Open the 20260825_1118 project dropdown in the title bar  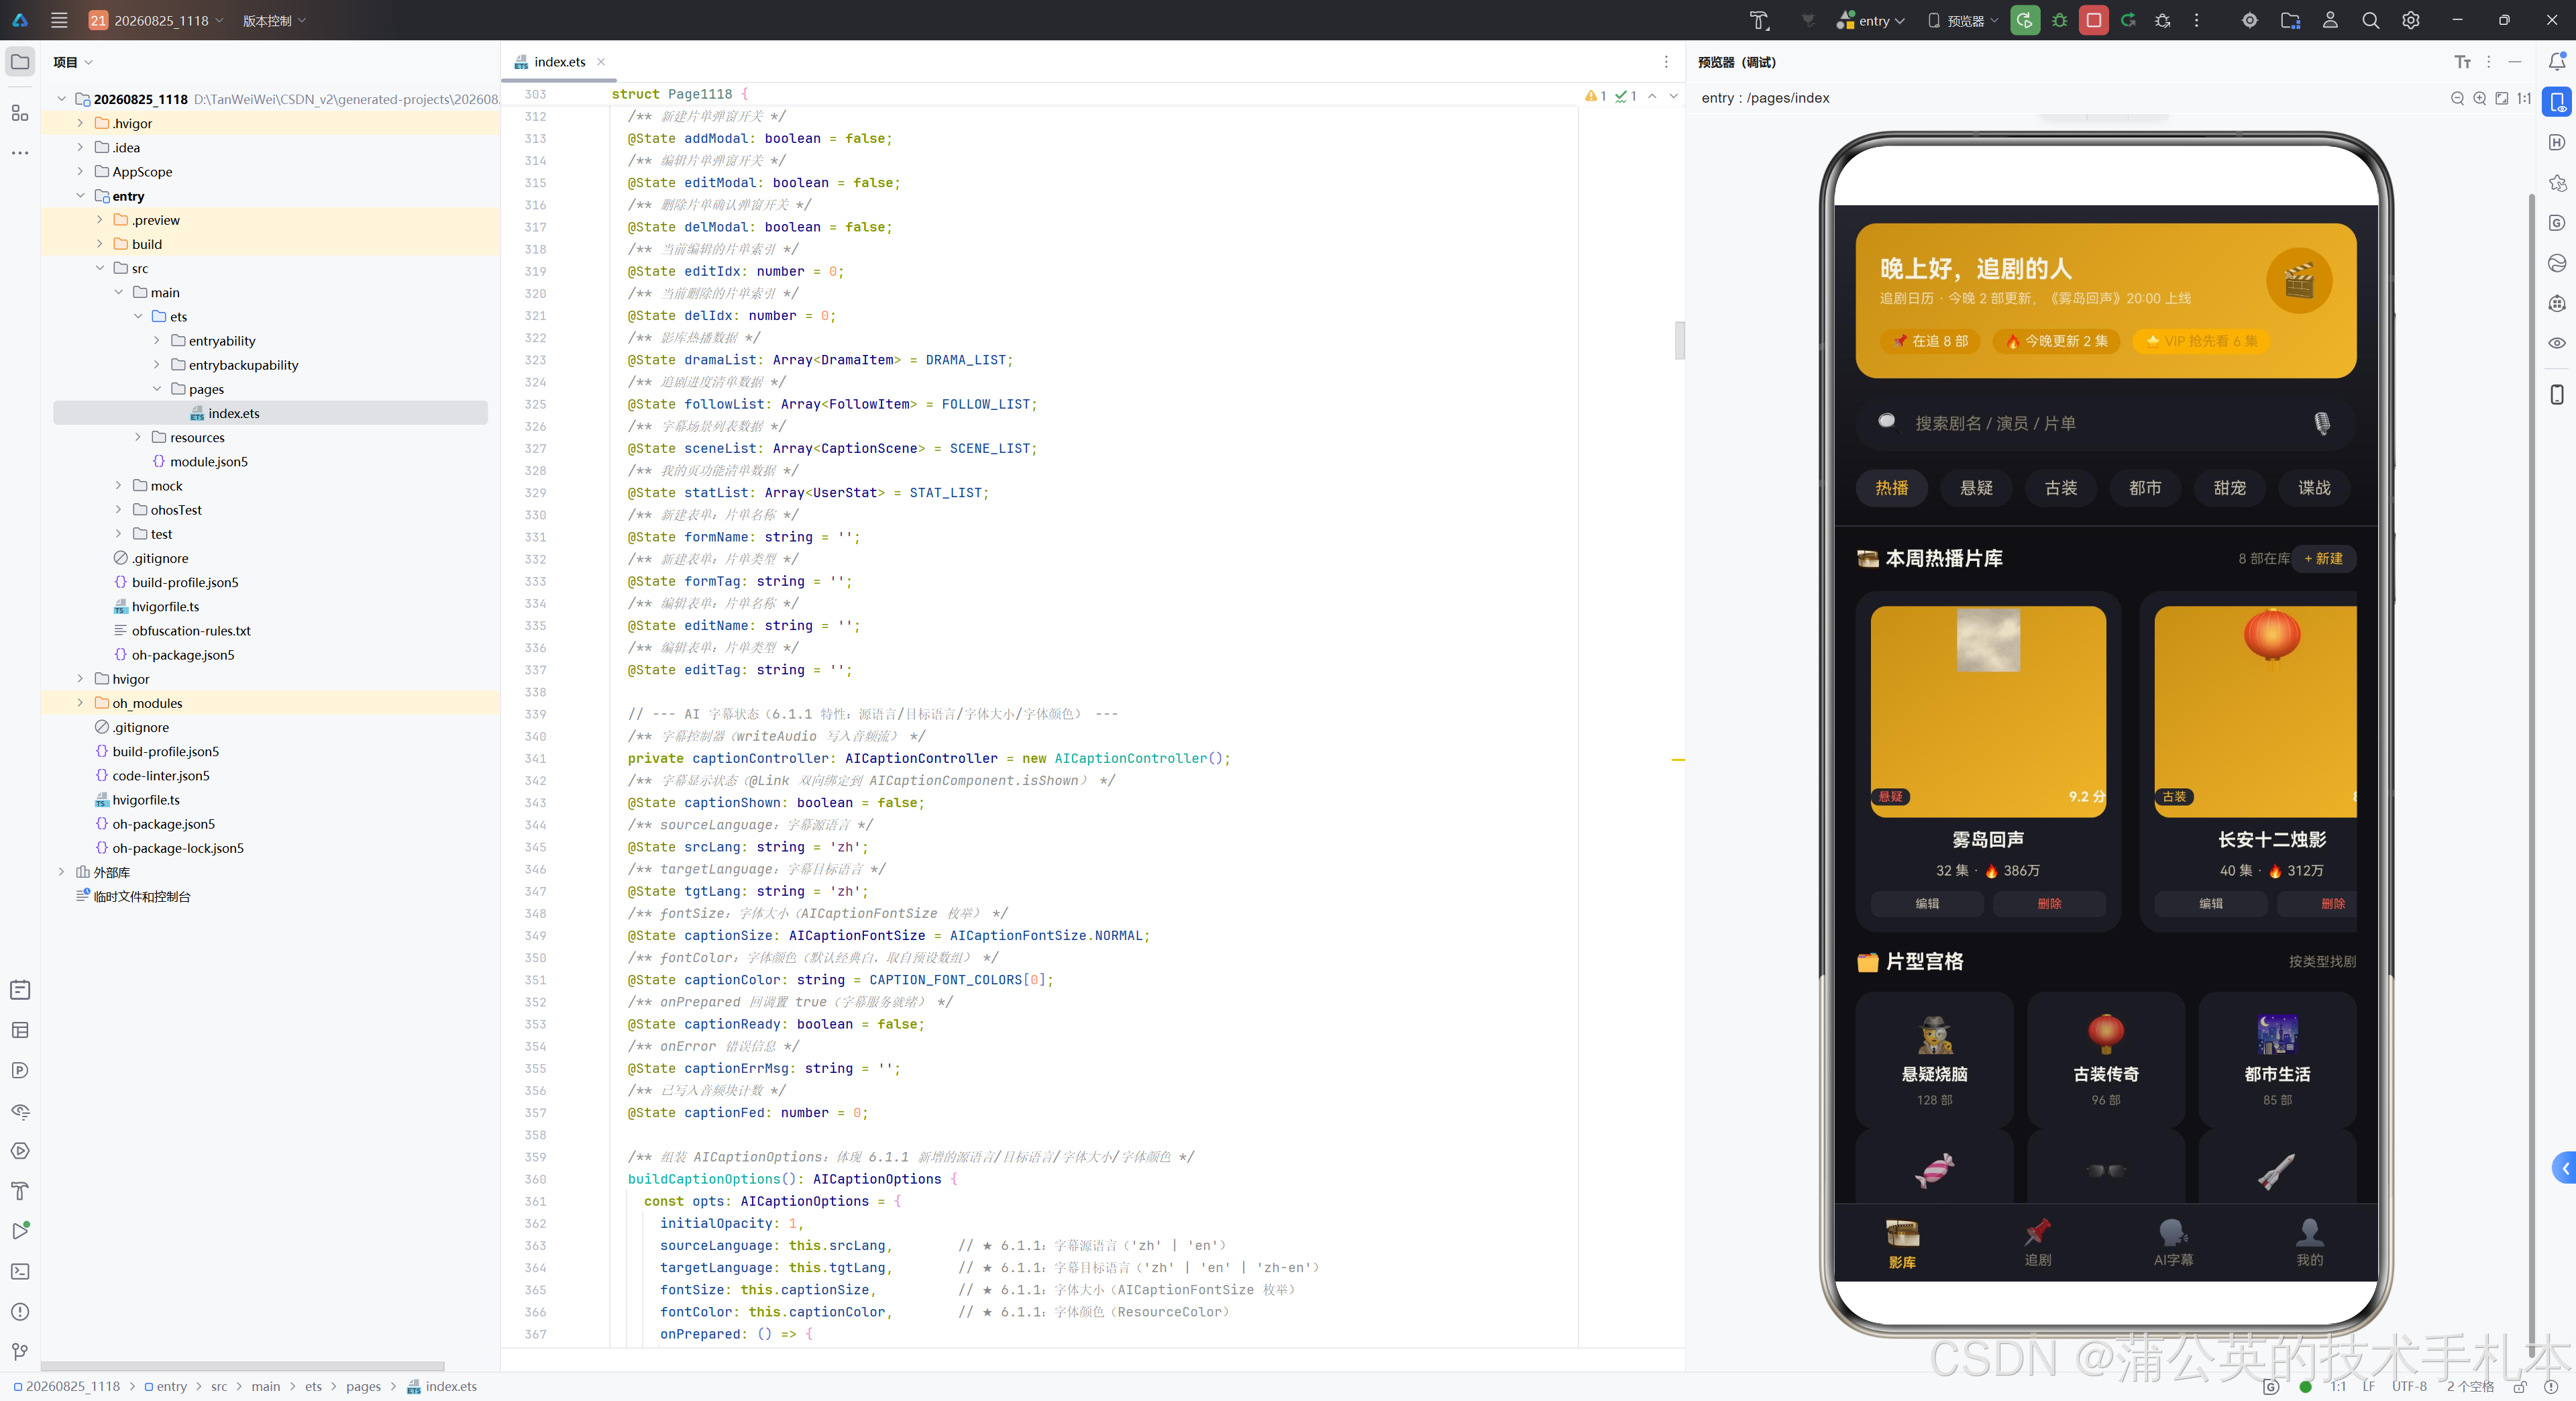click(156, 20)
